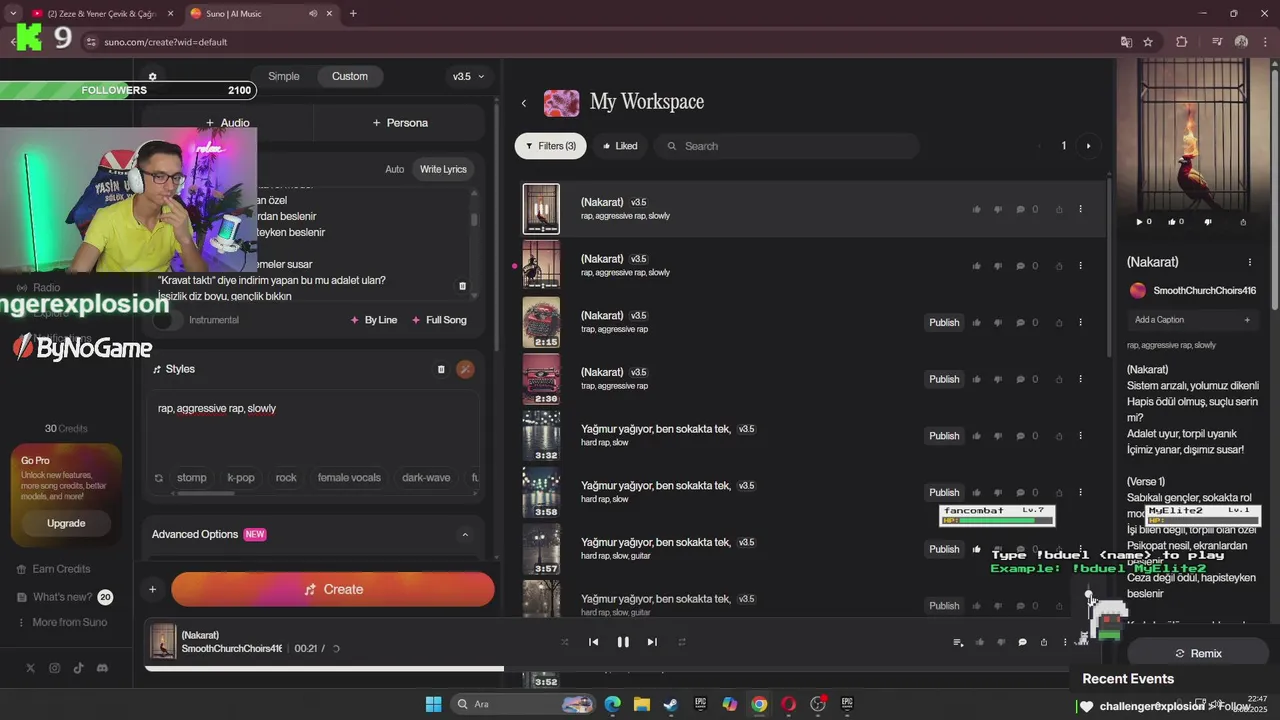Like the song from the detail panel cover
The image size is (1280, 720).
coord(1176,222)
